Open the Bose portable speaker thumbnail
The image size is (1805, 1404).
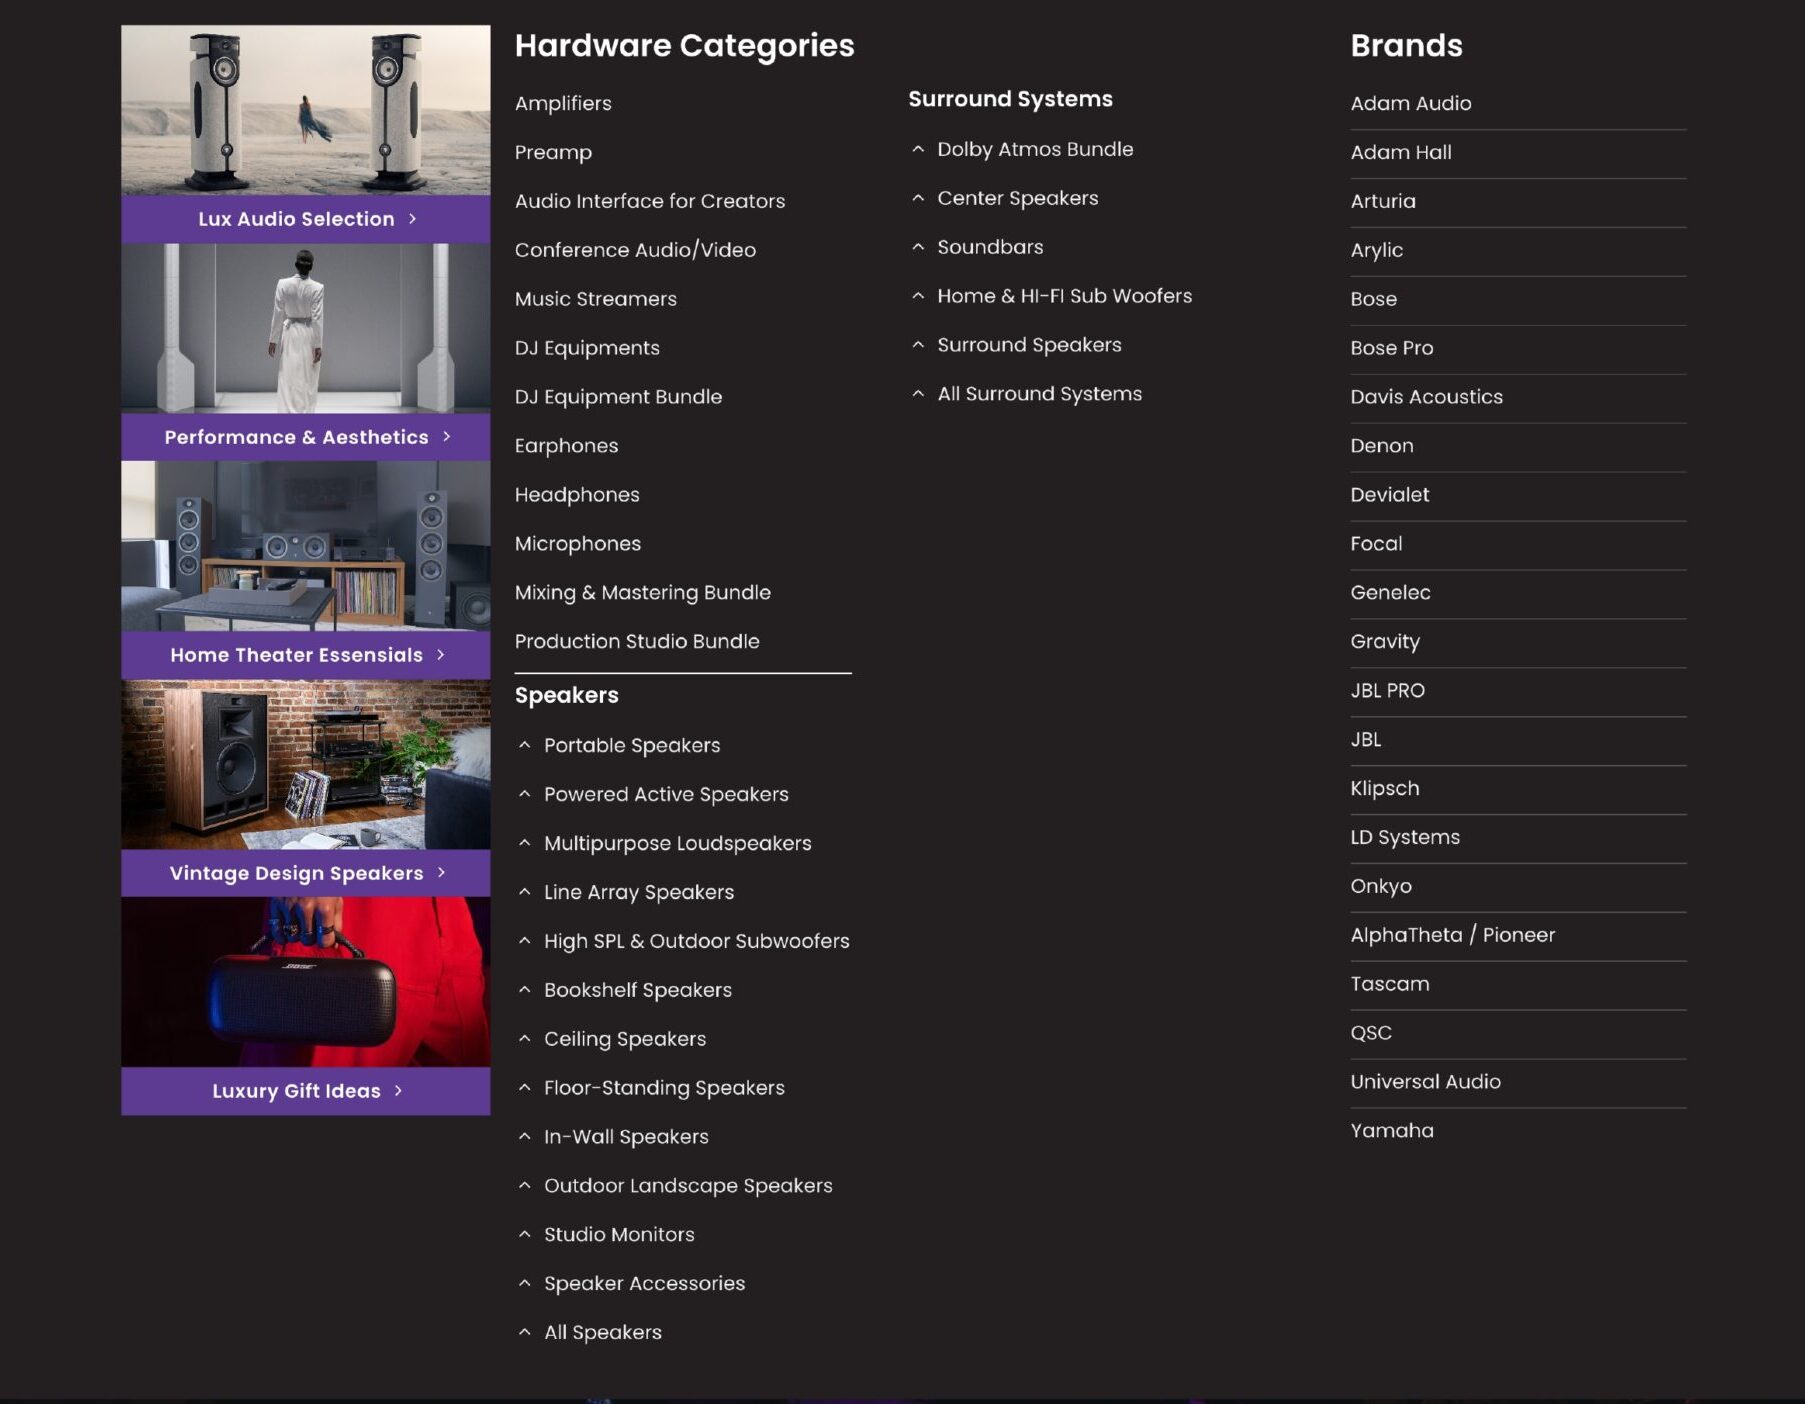(x=306, y=981)
